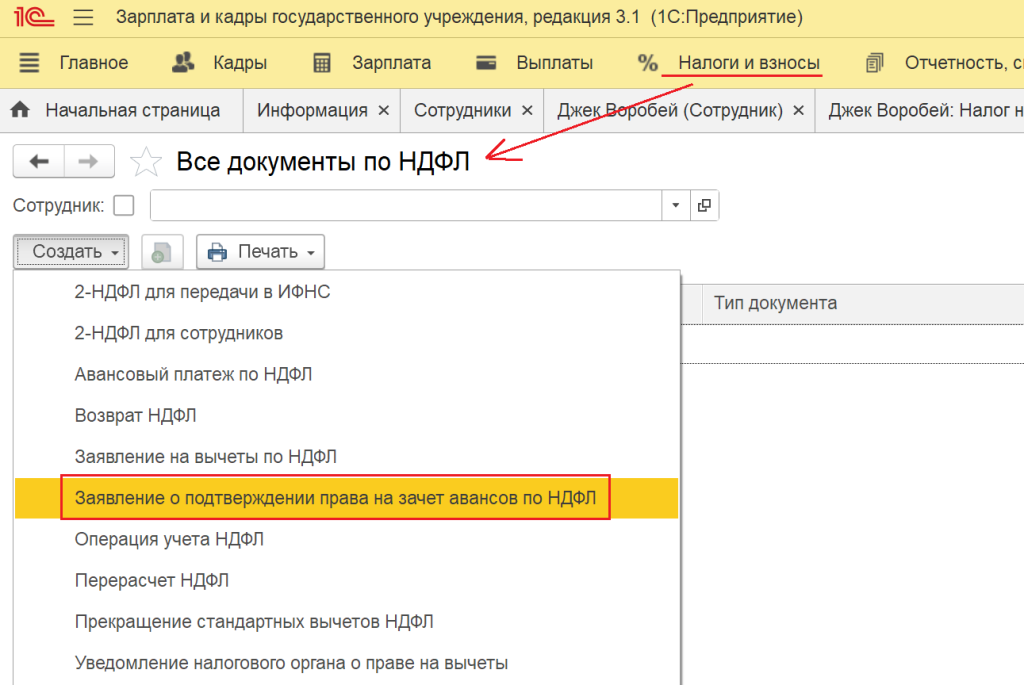Image resolution: width=1024 pixels, height=685 pixels.
Task: Click the Выплаты wallet icon
Action: coord(486,63)
